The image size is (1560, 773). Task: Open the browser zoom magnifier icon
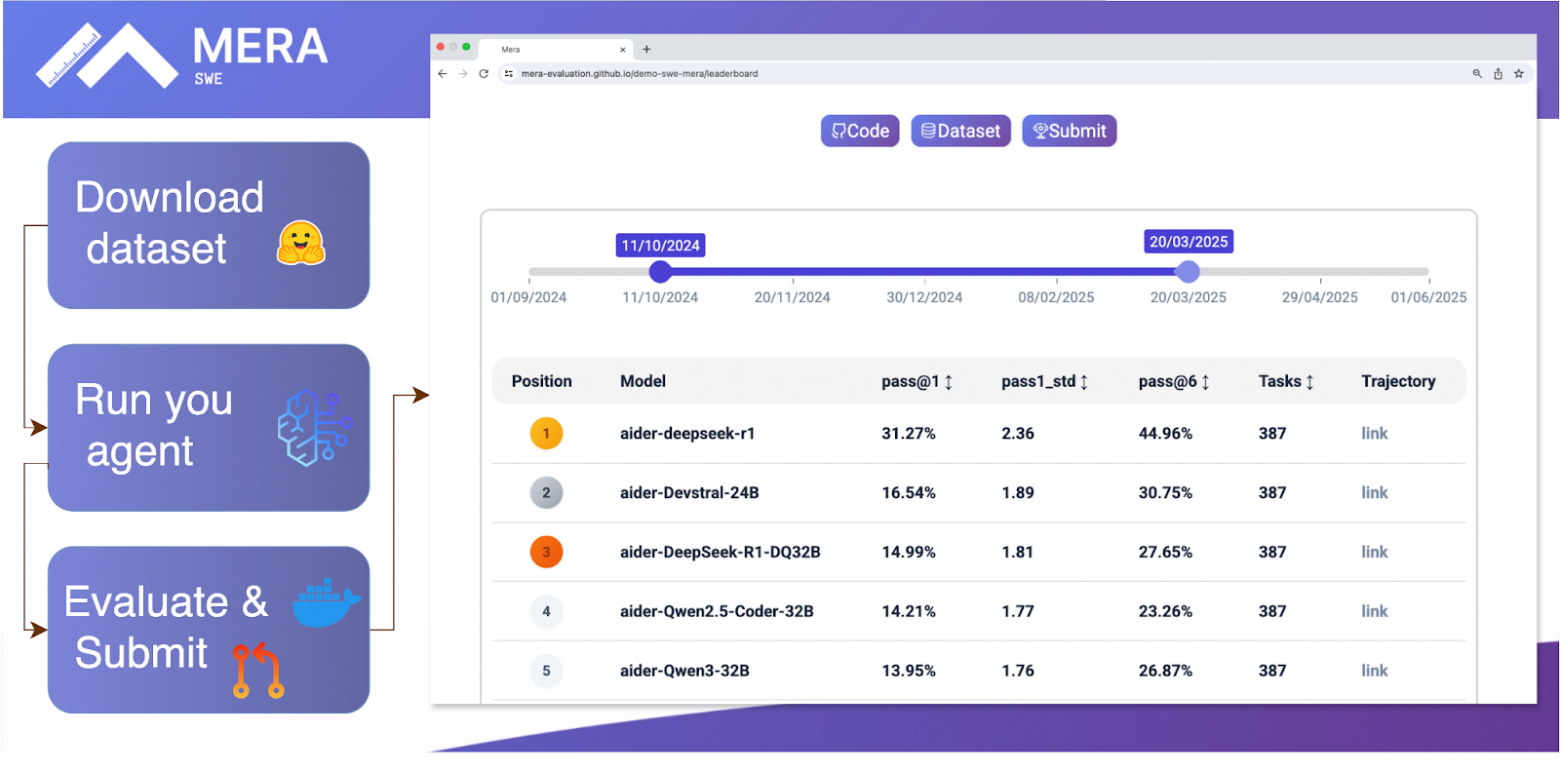[1477, 74]
